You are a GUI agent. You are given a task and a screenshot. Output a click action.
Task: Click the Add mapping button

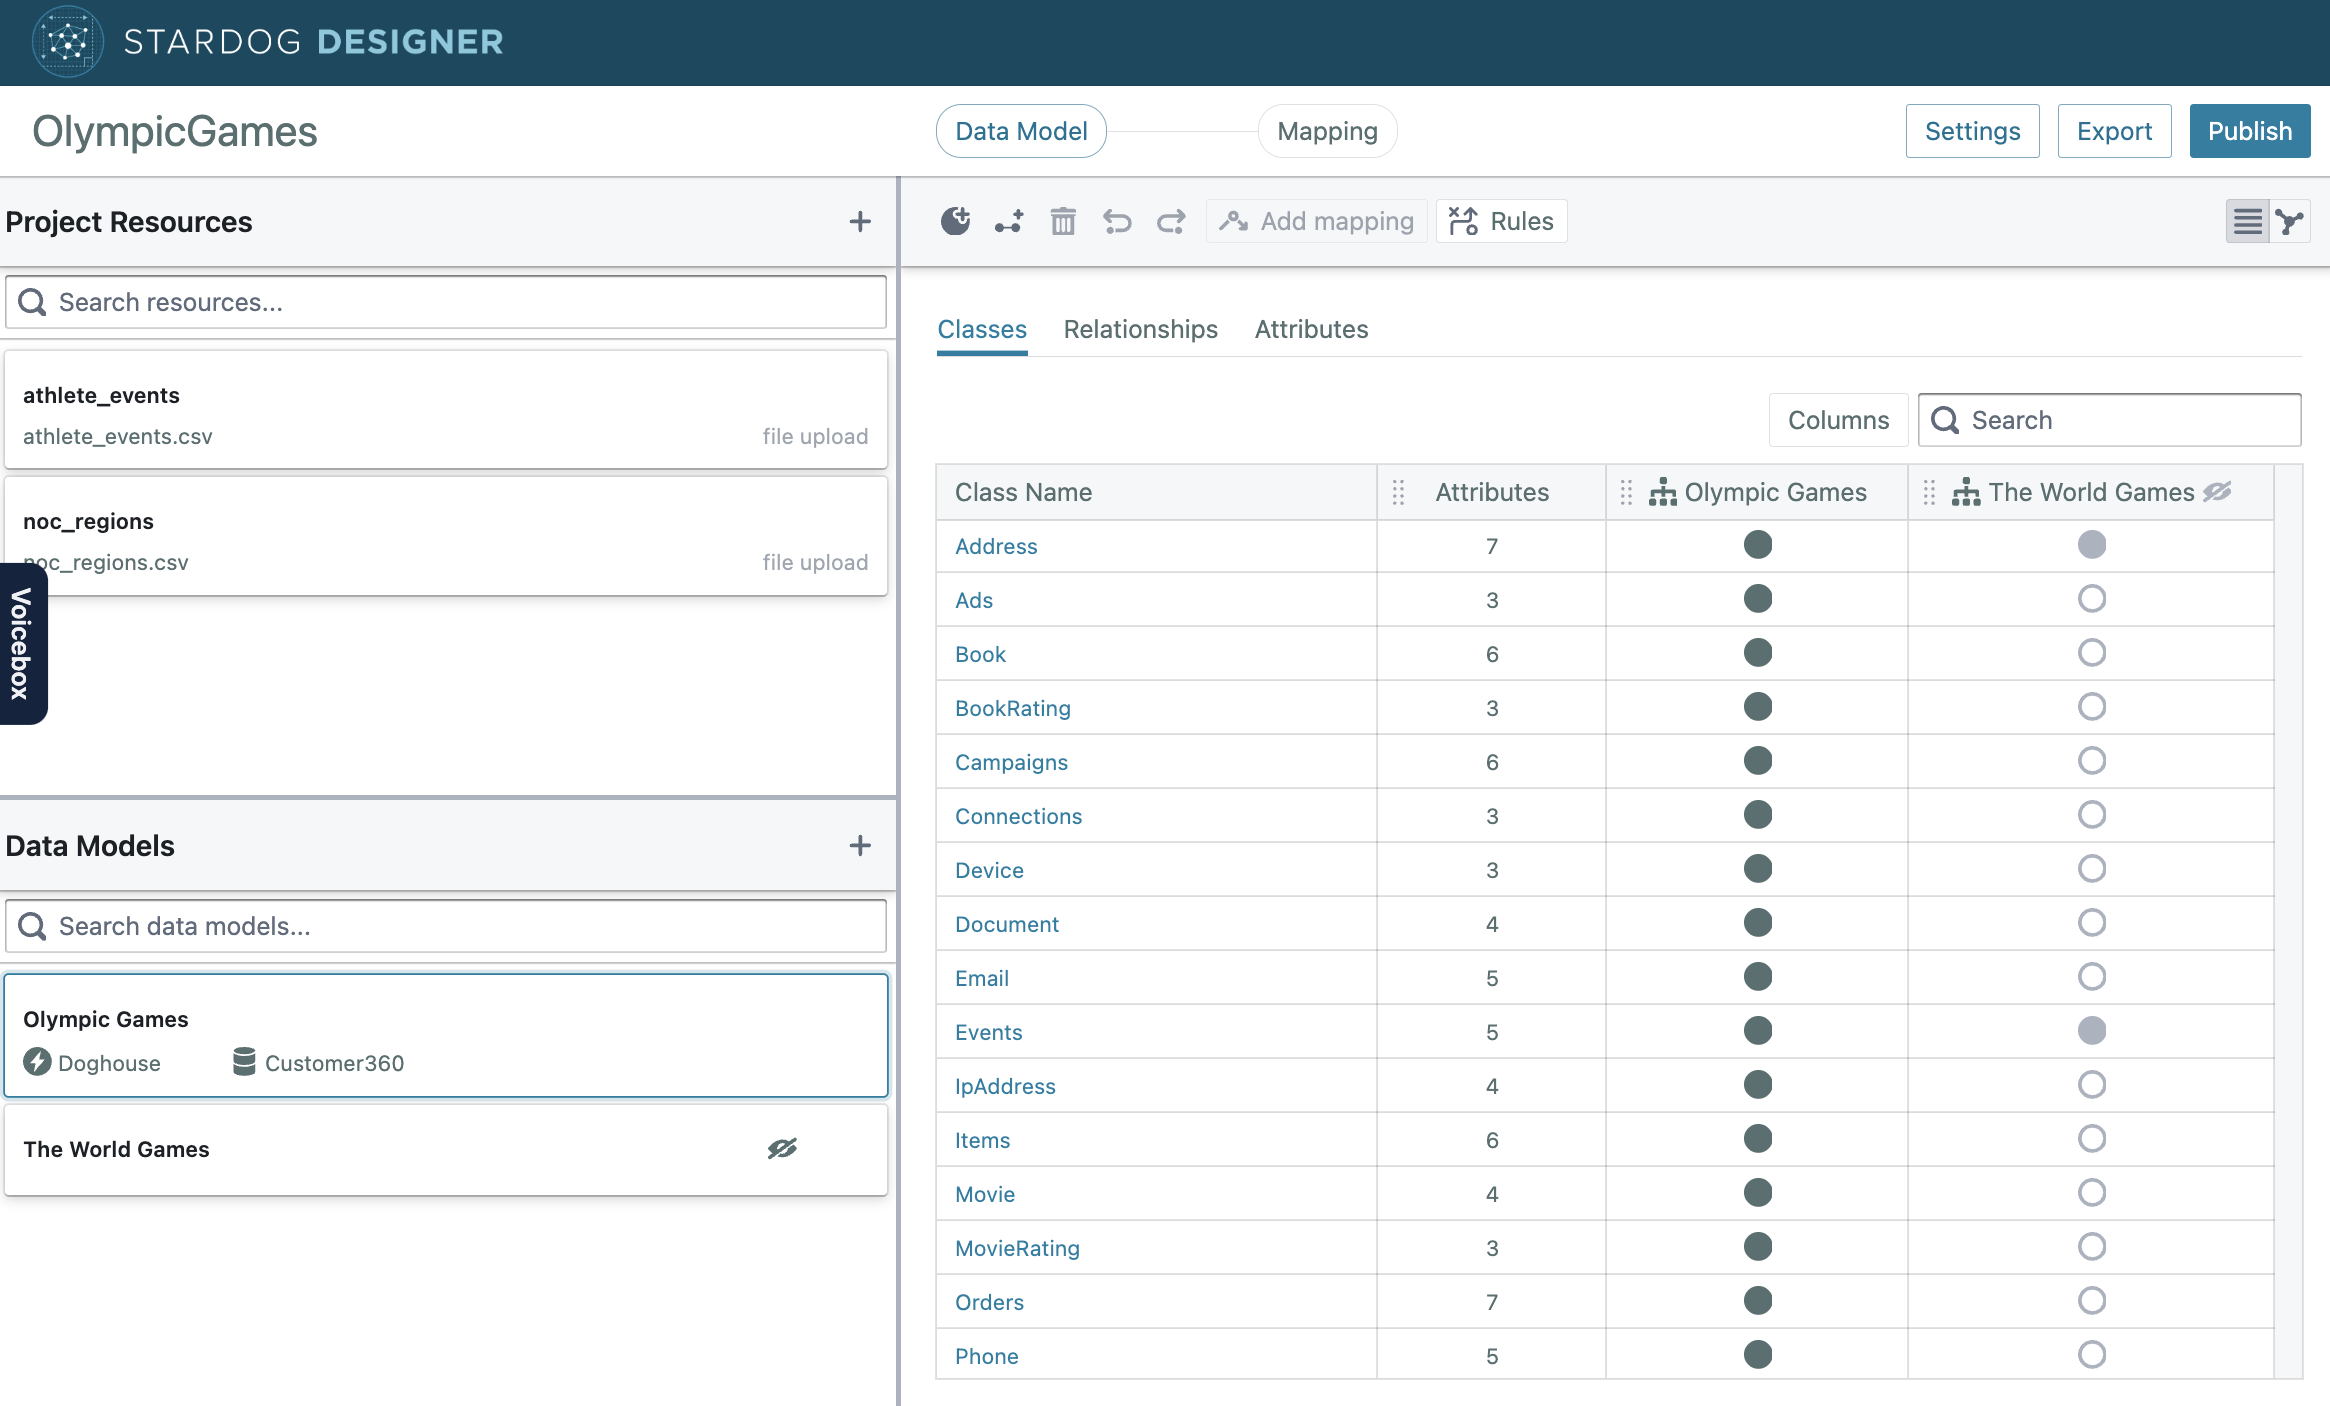[1316, 221]
